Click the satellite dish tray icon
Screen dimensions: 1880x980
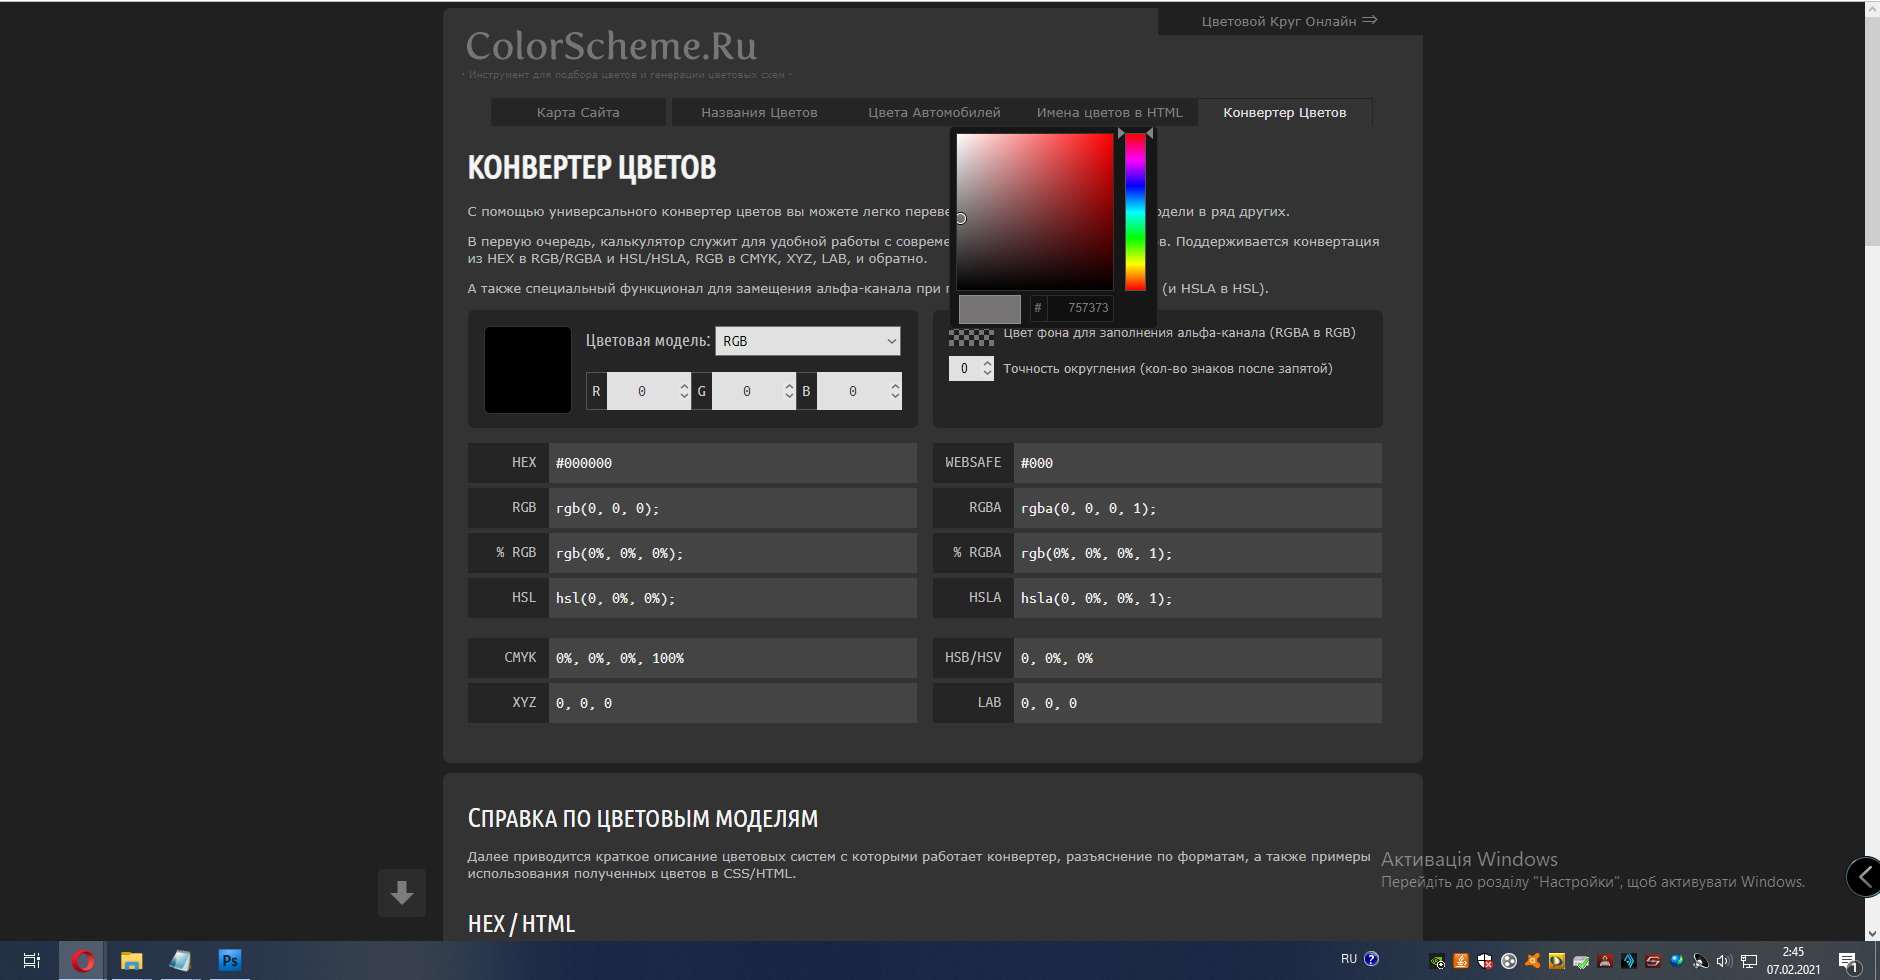(x=1701, y=962)
